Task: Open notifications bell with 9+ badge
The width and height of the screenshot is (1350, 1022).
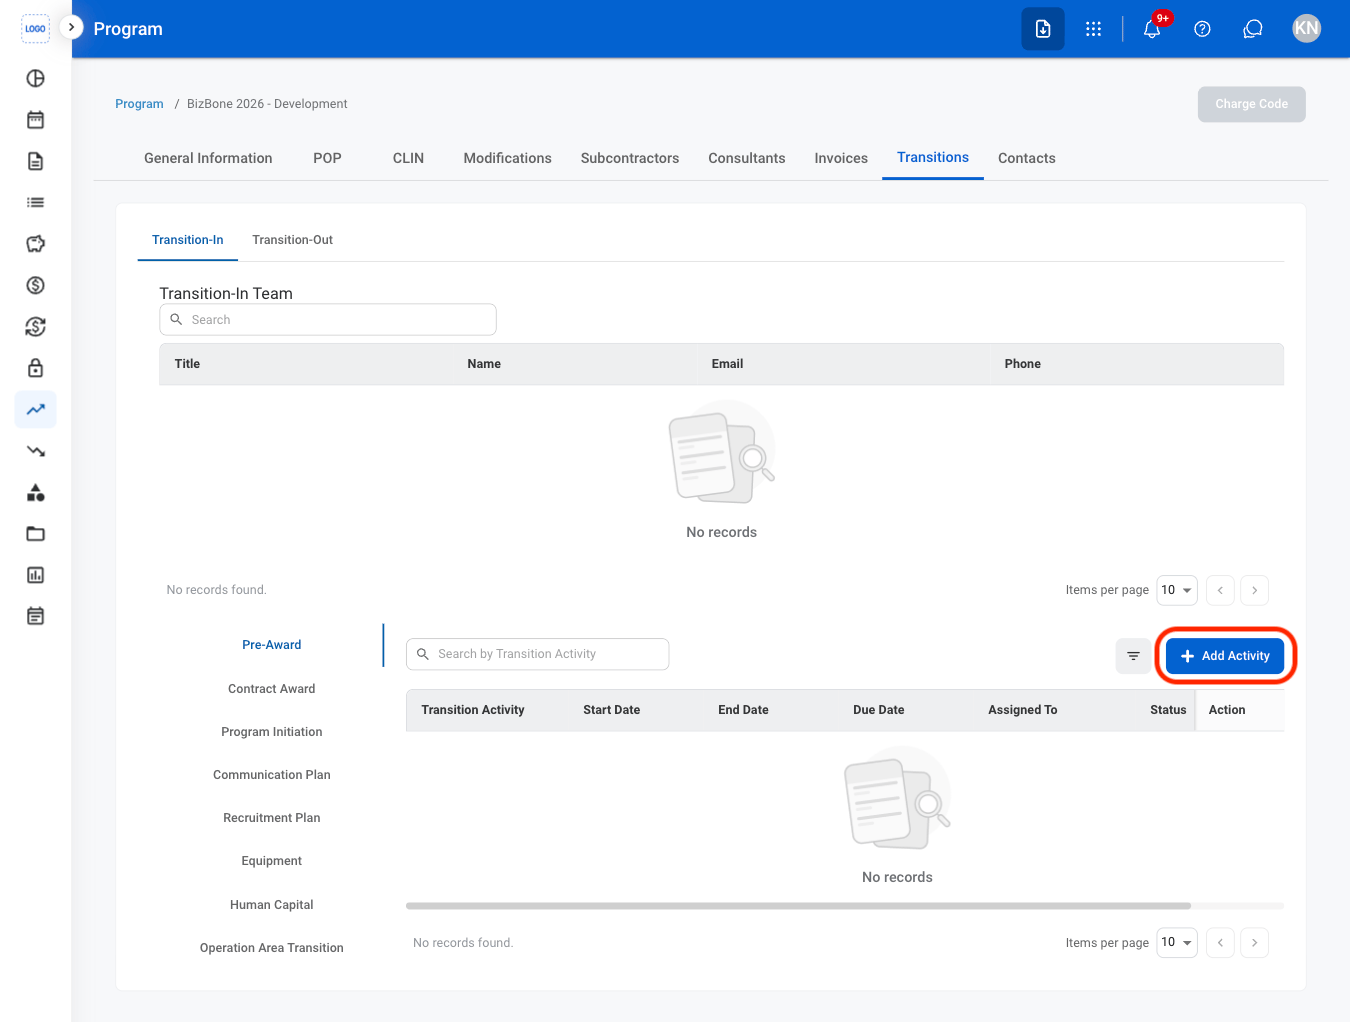Action: pyautogui.click(x=1152, y=29)
